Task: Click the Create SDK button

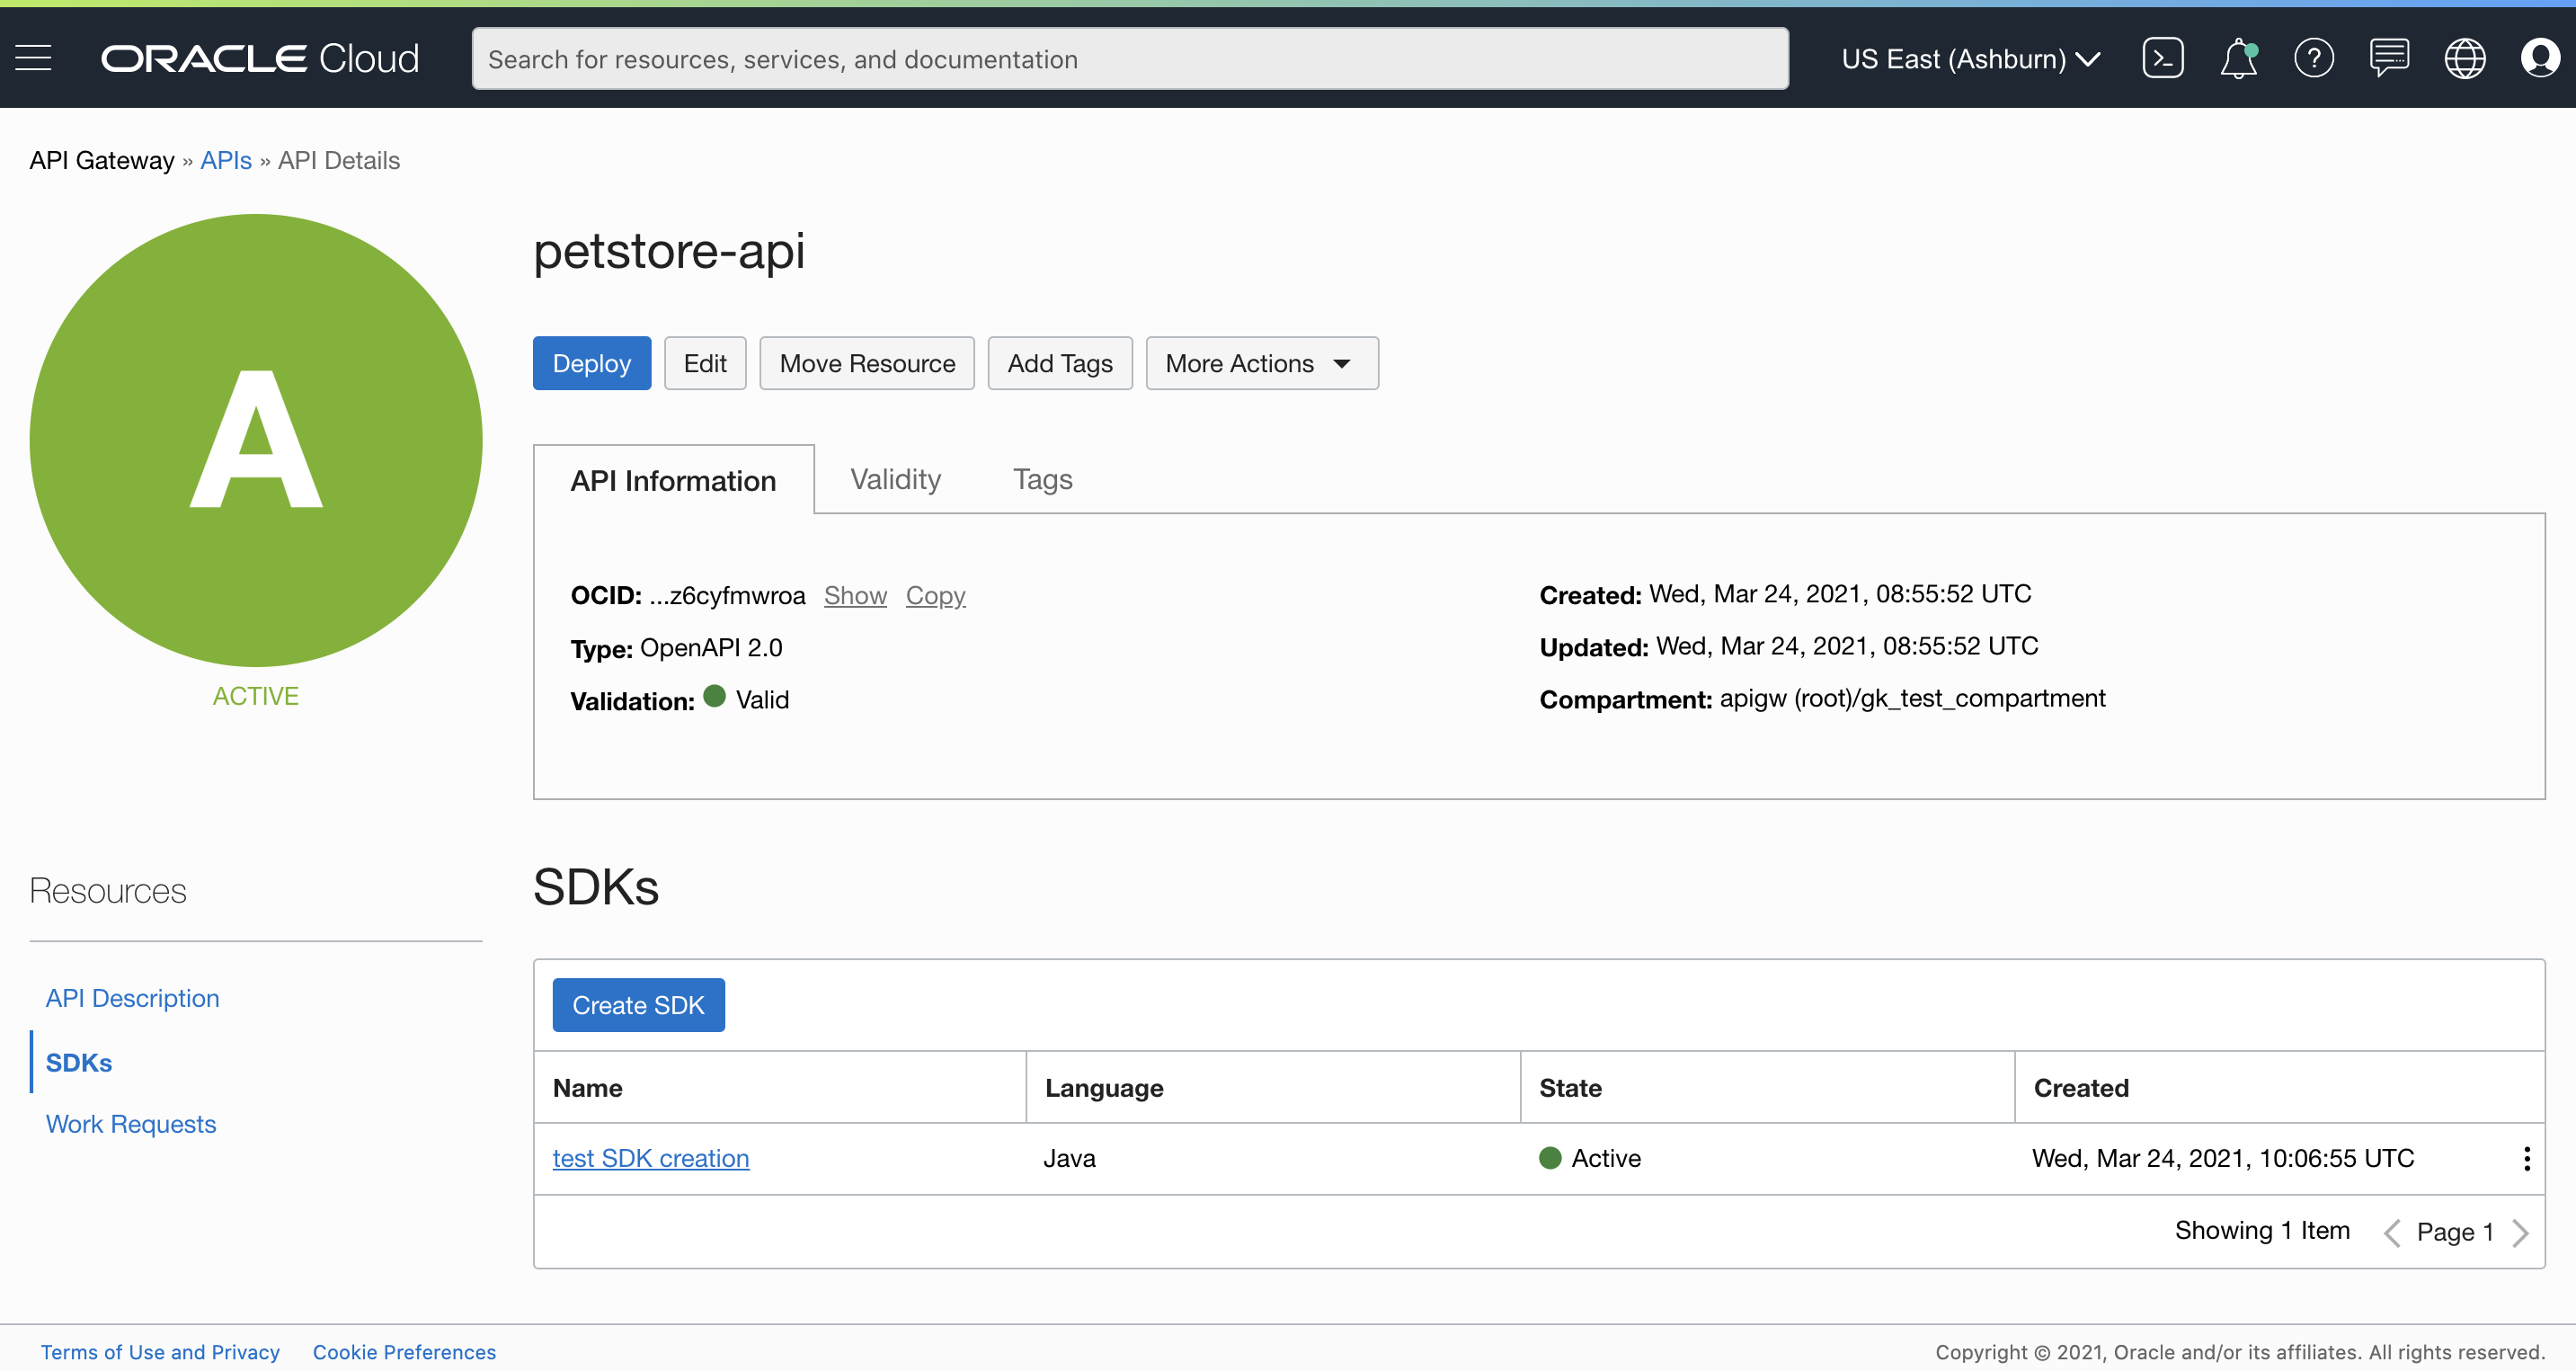Action: (x=638, y=1004)
